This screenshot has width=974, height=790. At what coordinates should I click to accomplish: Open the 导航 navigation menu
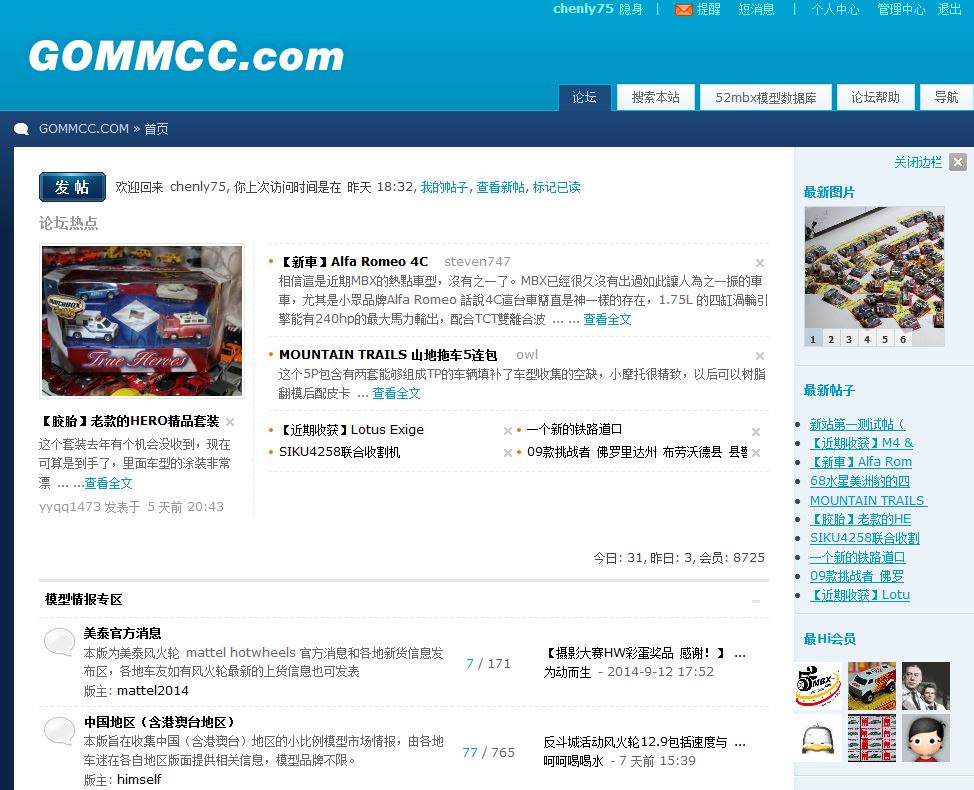(x=946, y=97)
